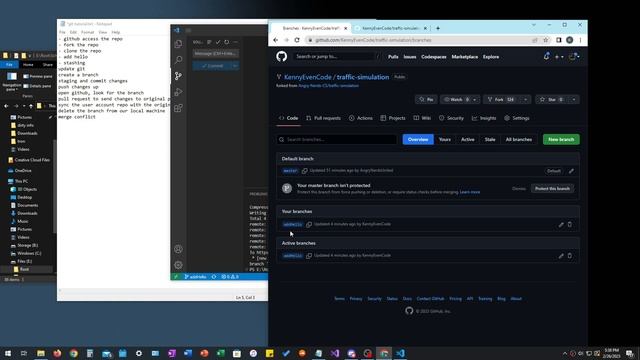
Task: Copy master branch name to clipboard
Action: point(304,171)
